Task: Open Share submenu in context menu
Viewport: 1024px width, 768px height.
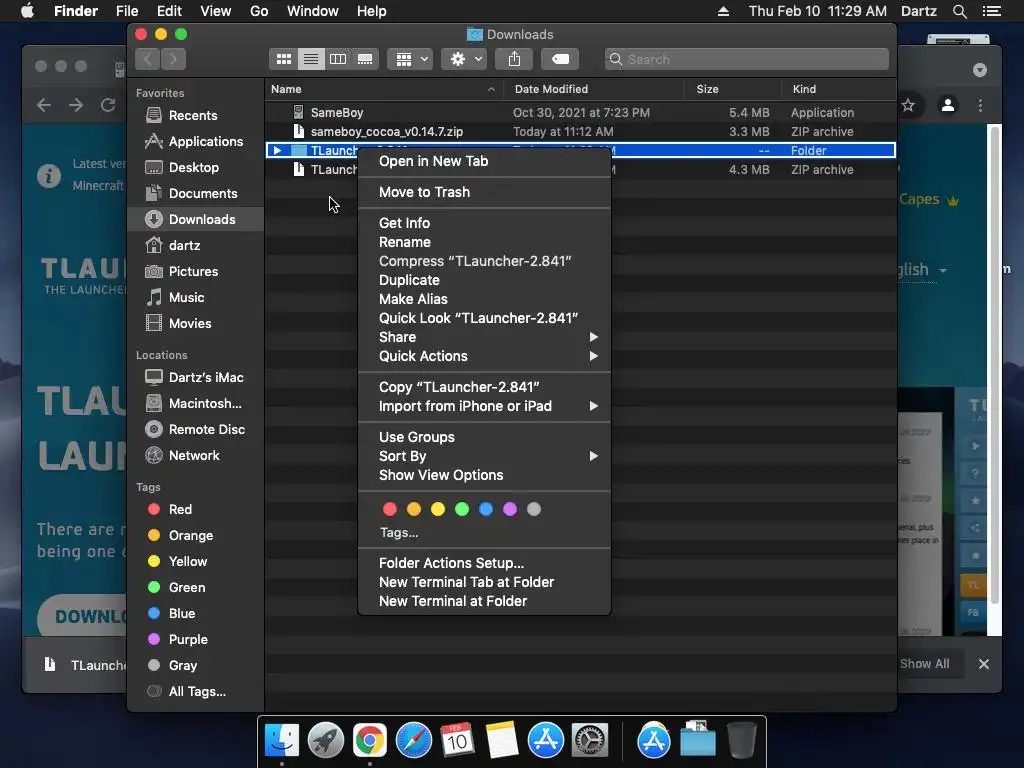Action: (x=484, y=337)
